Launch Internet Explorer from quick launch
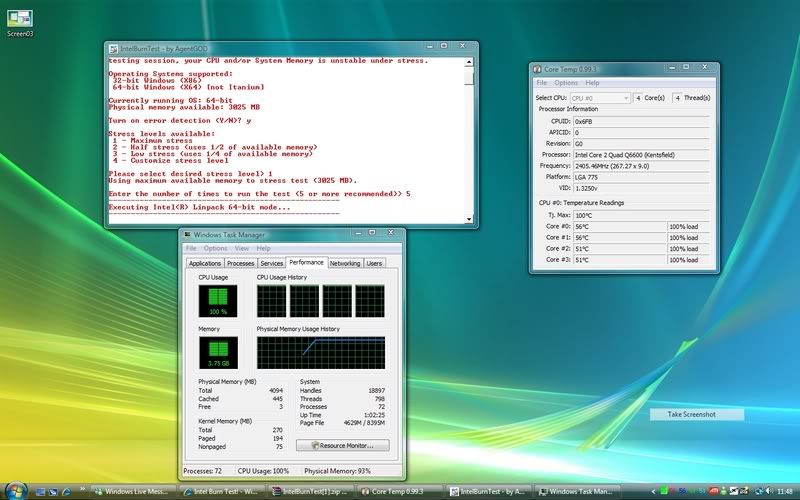 [66, 492]
